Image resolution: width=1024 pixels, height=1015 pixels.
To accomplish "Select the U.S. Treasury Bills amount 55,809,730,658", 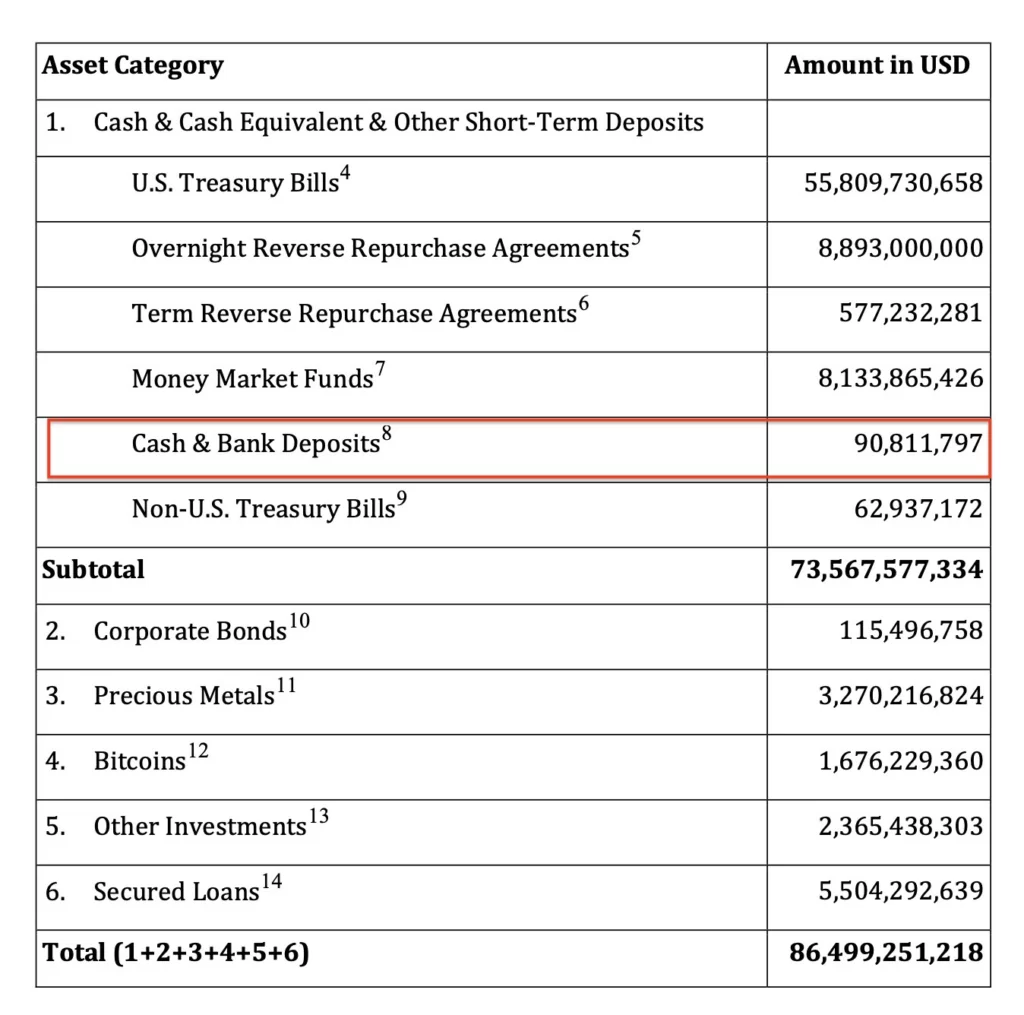I will pos(893,184).
